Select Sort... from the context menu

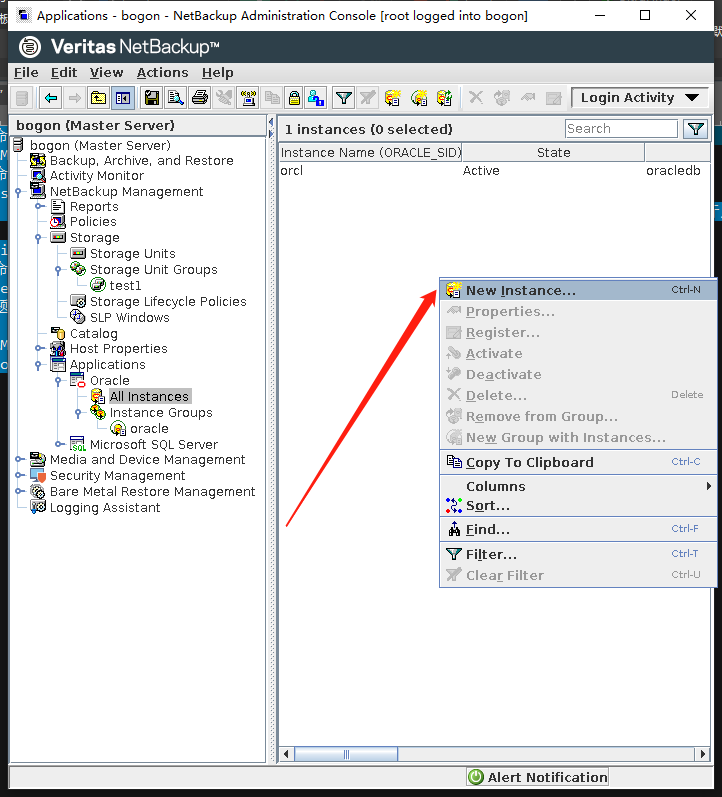[578, 506]
